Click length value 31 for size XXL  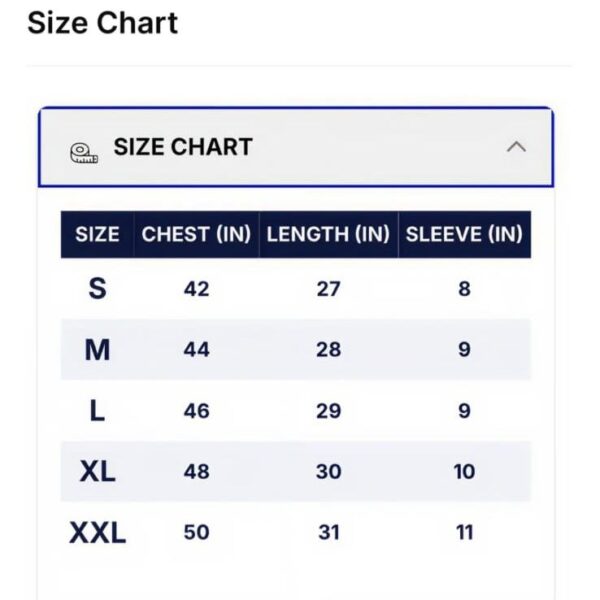click(x=329, y=532)
